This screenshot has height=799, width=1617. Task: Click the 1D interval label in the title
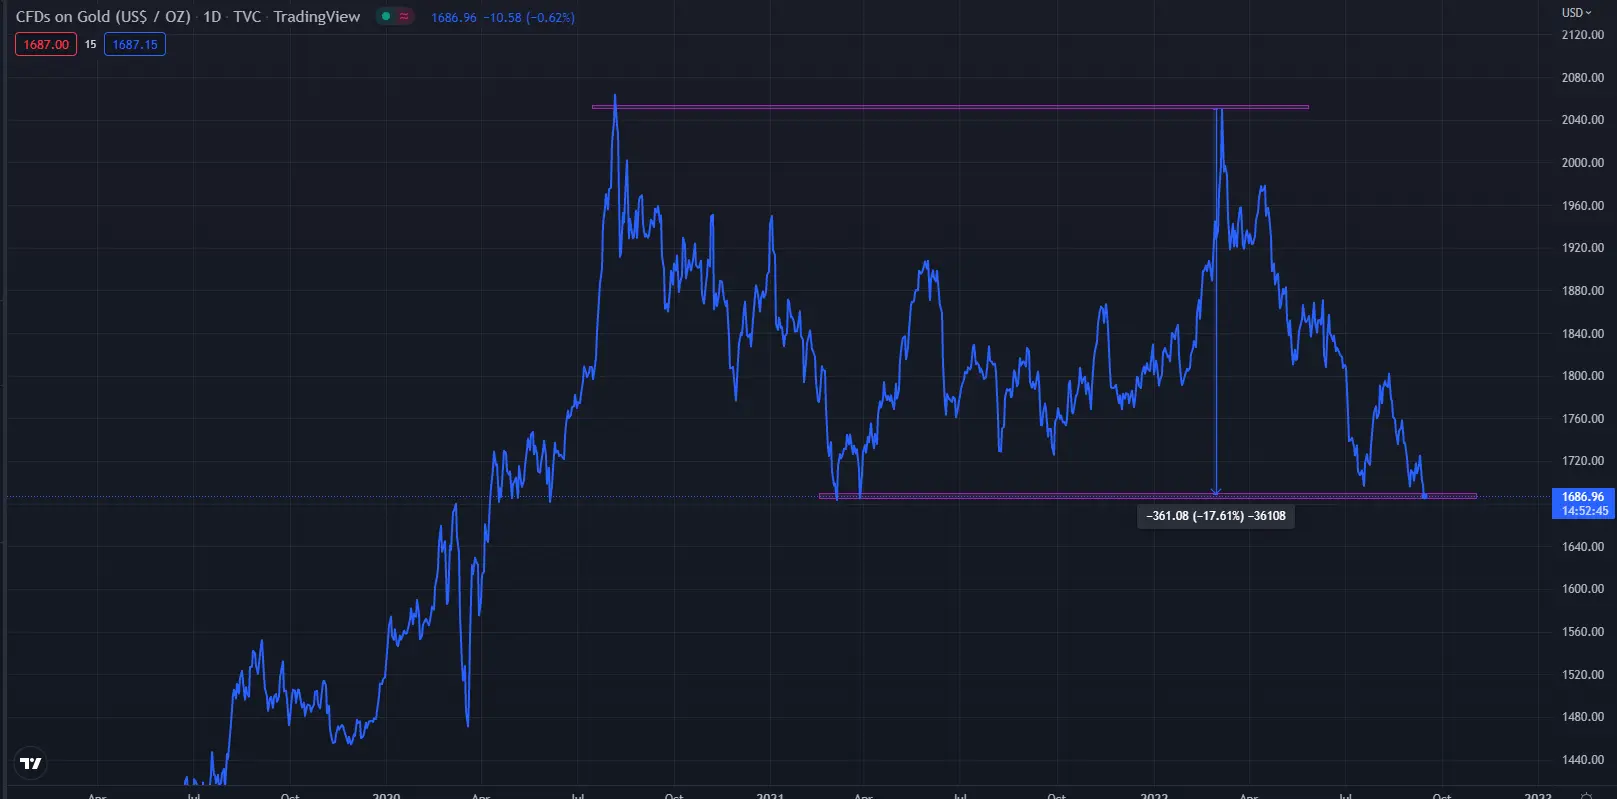coord(212,17)
